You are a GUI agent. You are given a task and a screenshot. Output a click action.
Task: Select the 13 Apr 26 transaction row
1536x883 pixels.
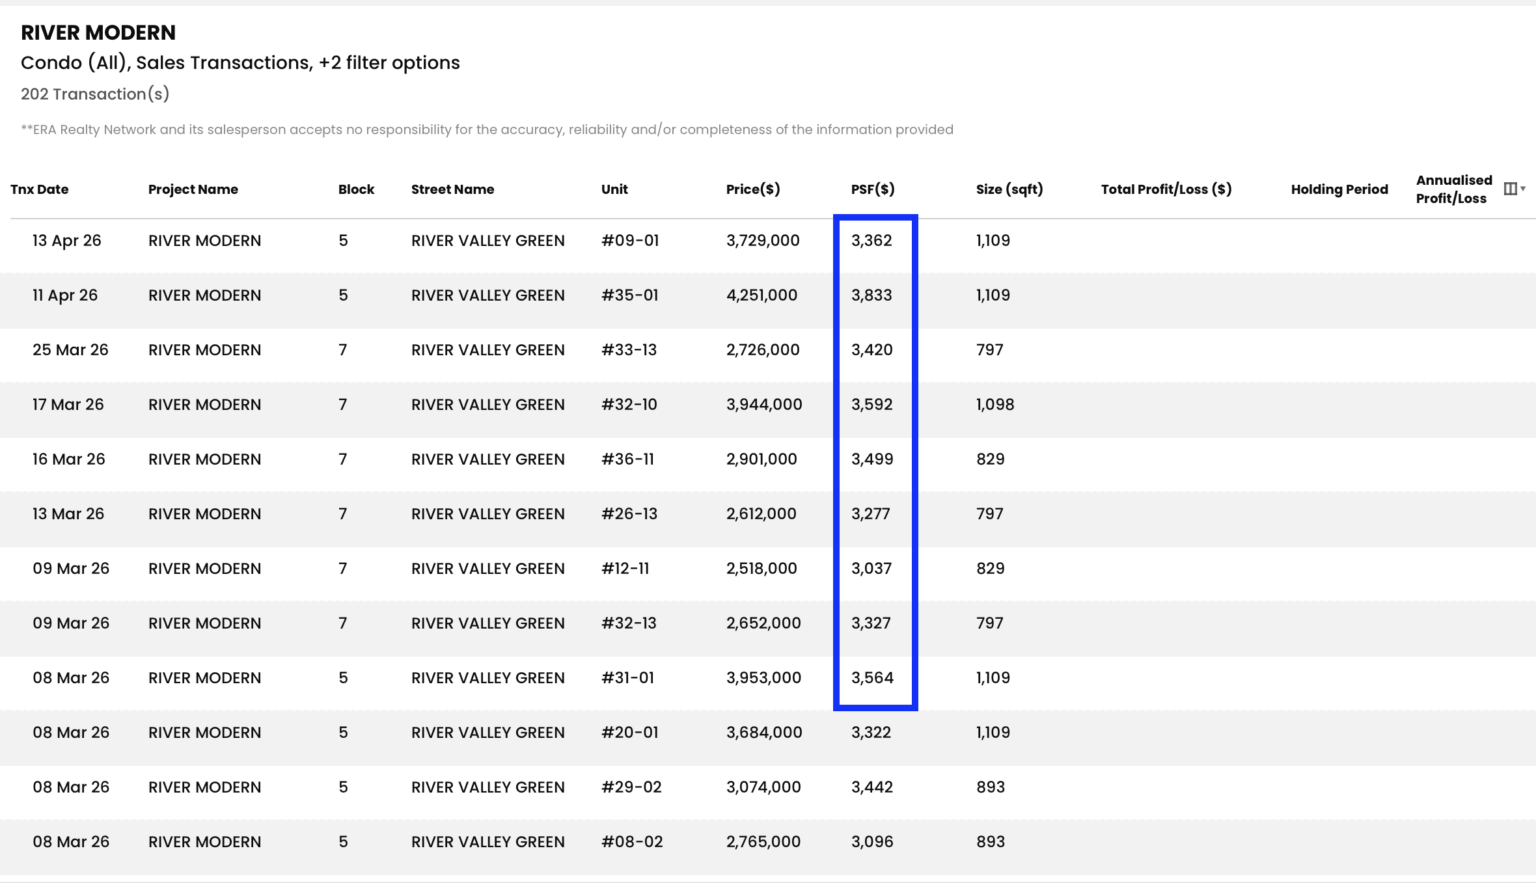pyautogui.click(x=768, y=241)
